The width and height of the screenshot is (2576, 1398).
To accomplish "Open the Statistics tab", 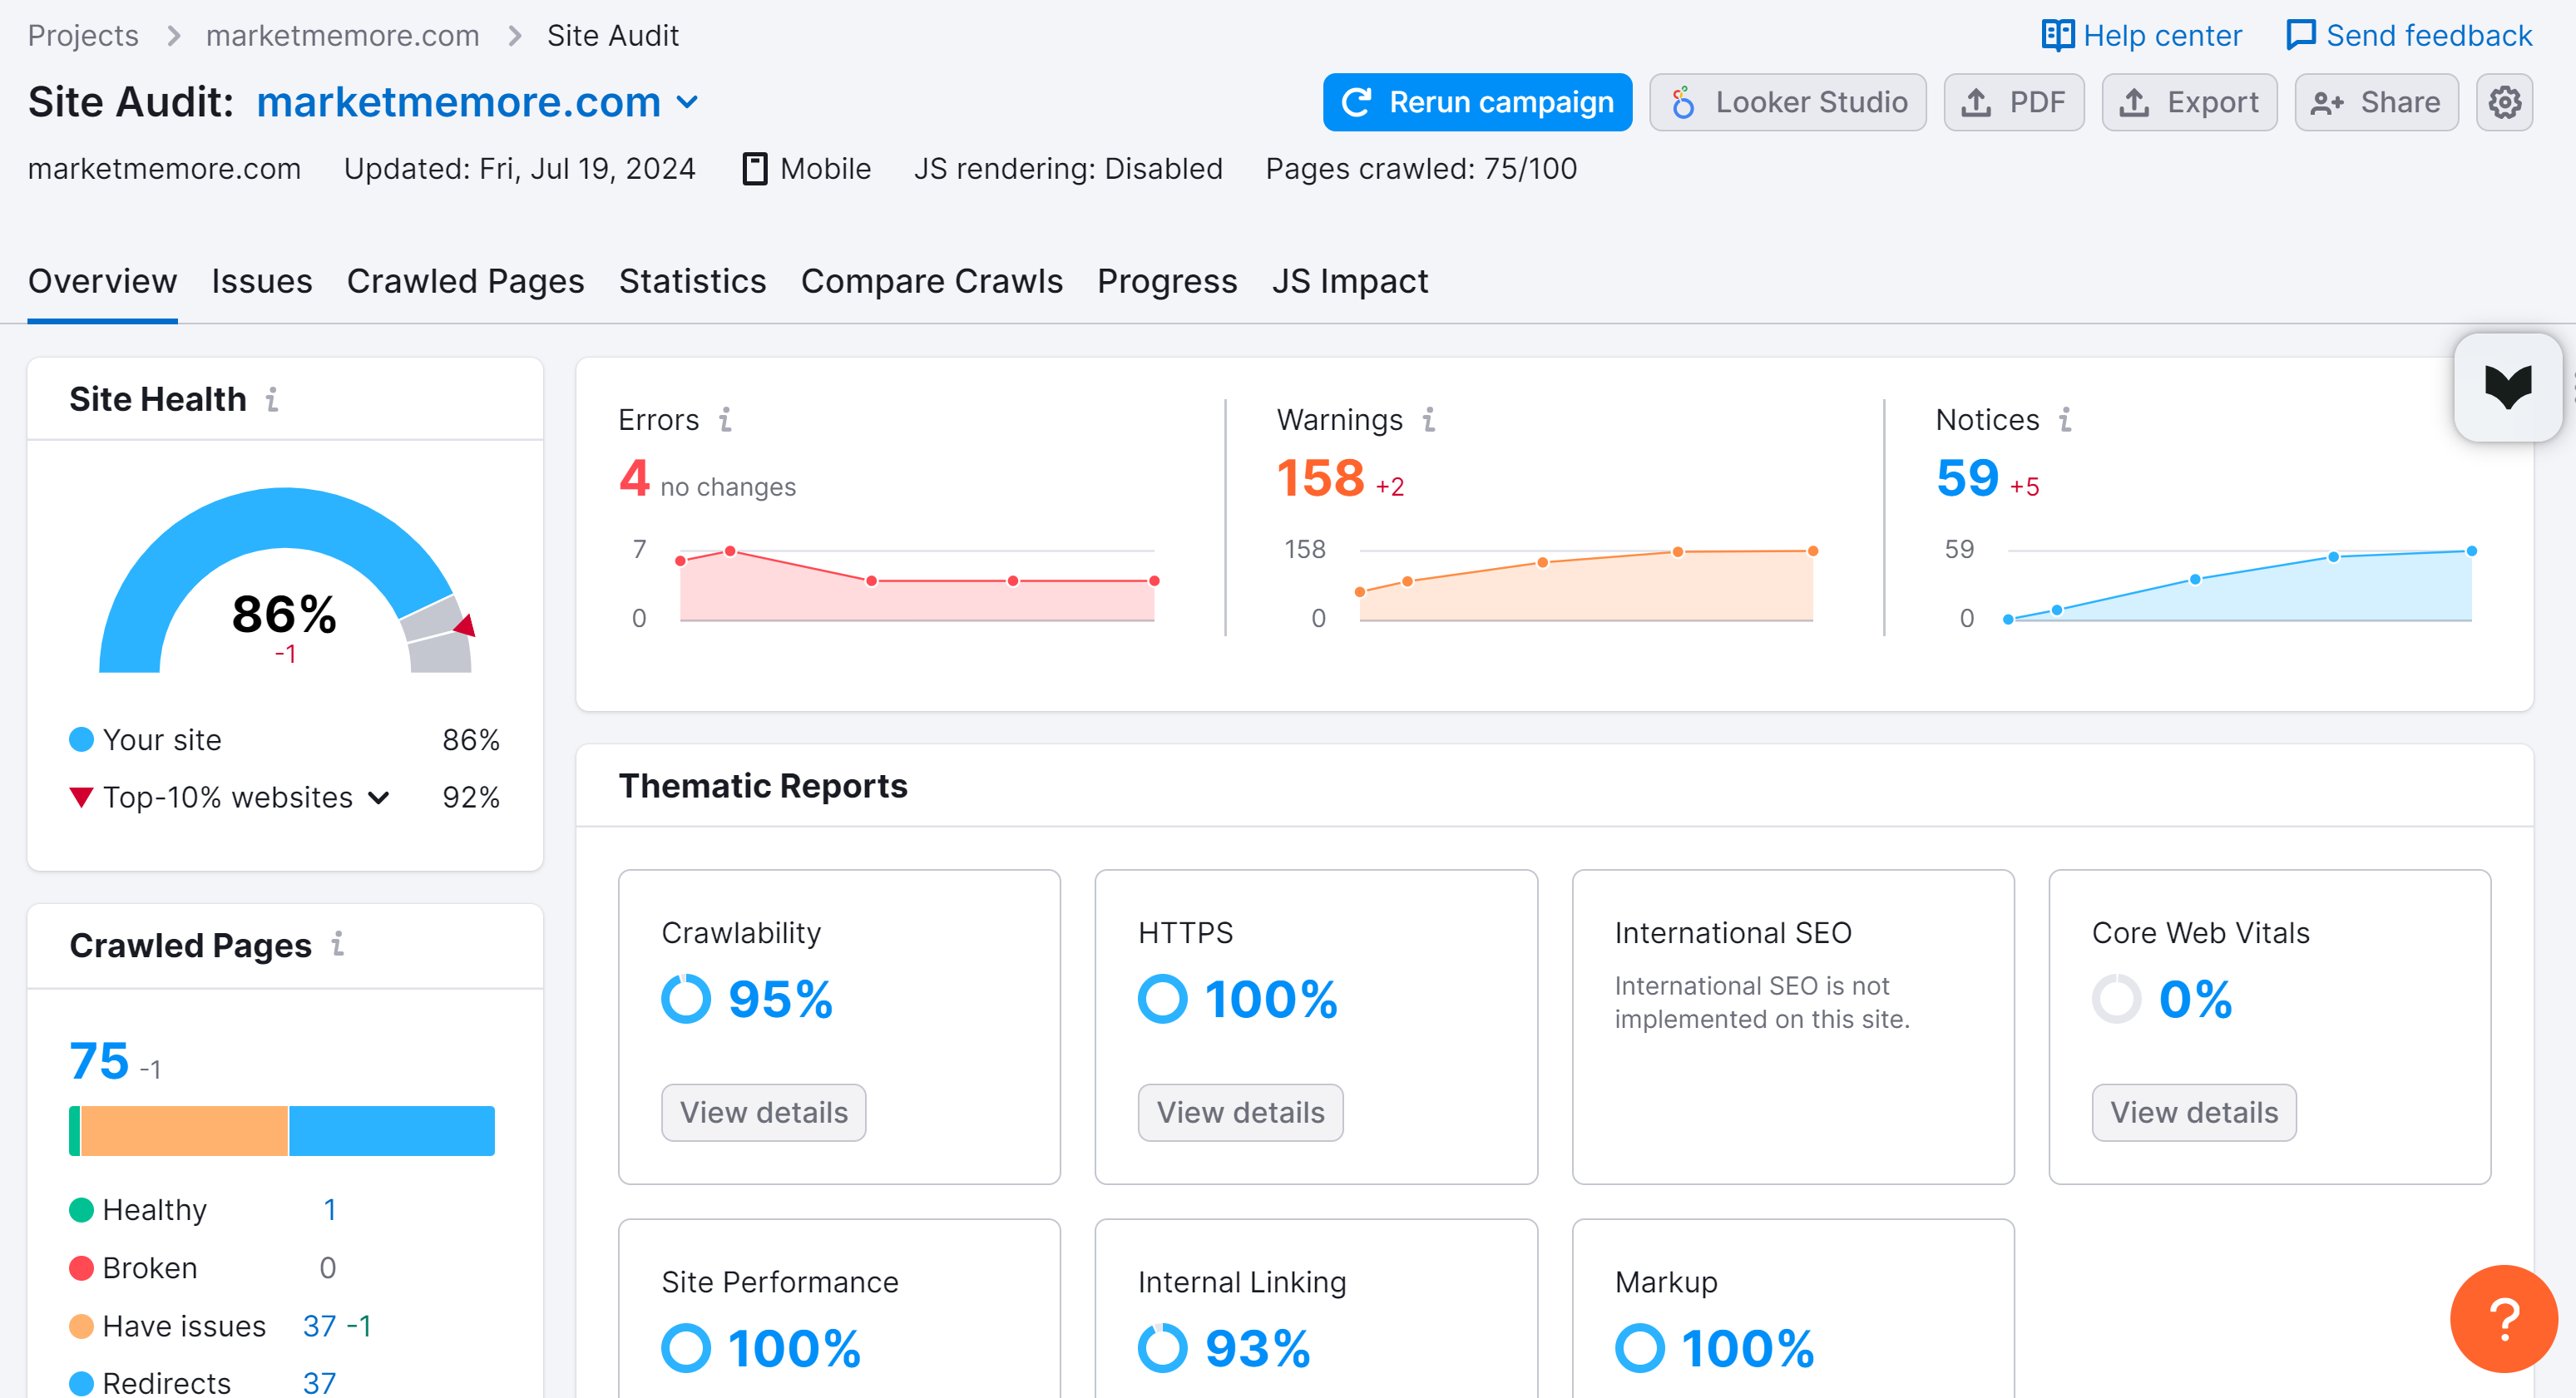I will click(x=692, y=282).
